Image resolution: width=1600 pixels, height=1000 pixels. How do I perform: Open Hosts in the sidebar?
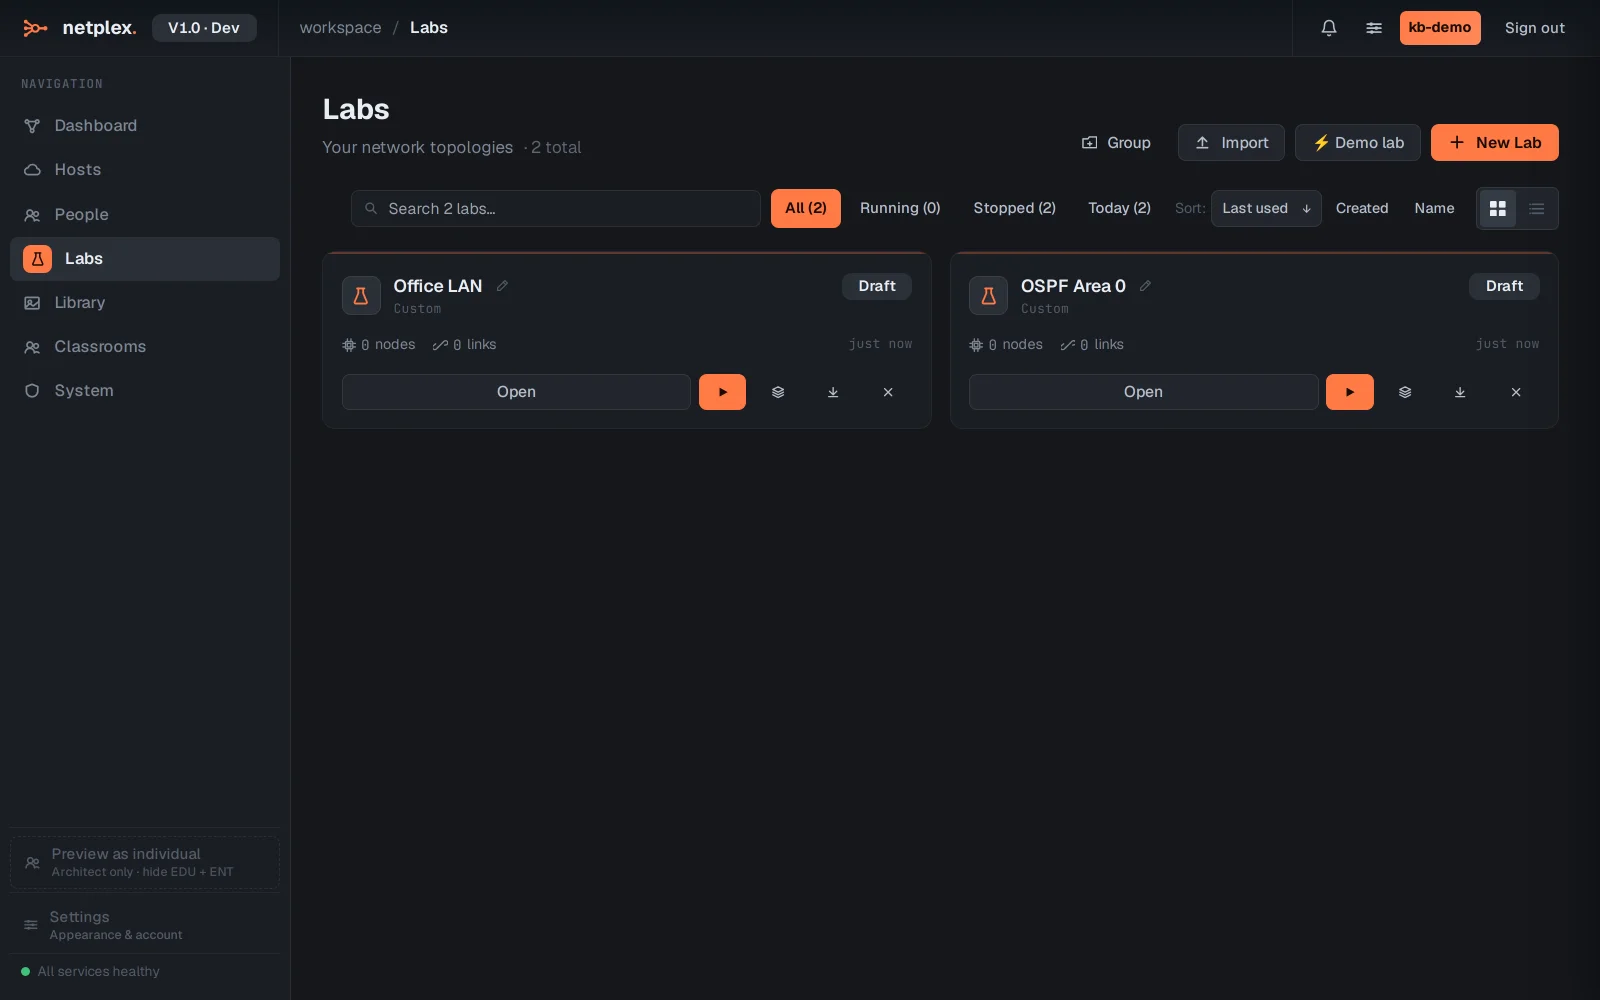coord(145,170)
